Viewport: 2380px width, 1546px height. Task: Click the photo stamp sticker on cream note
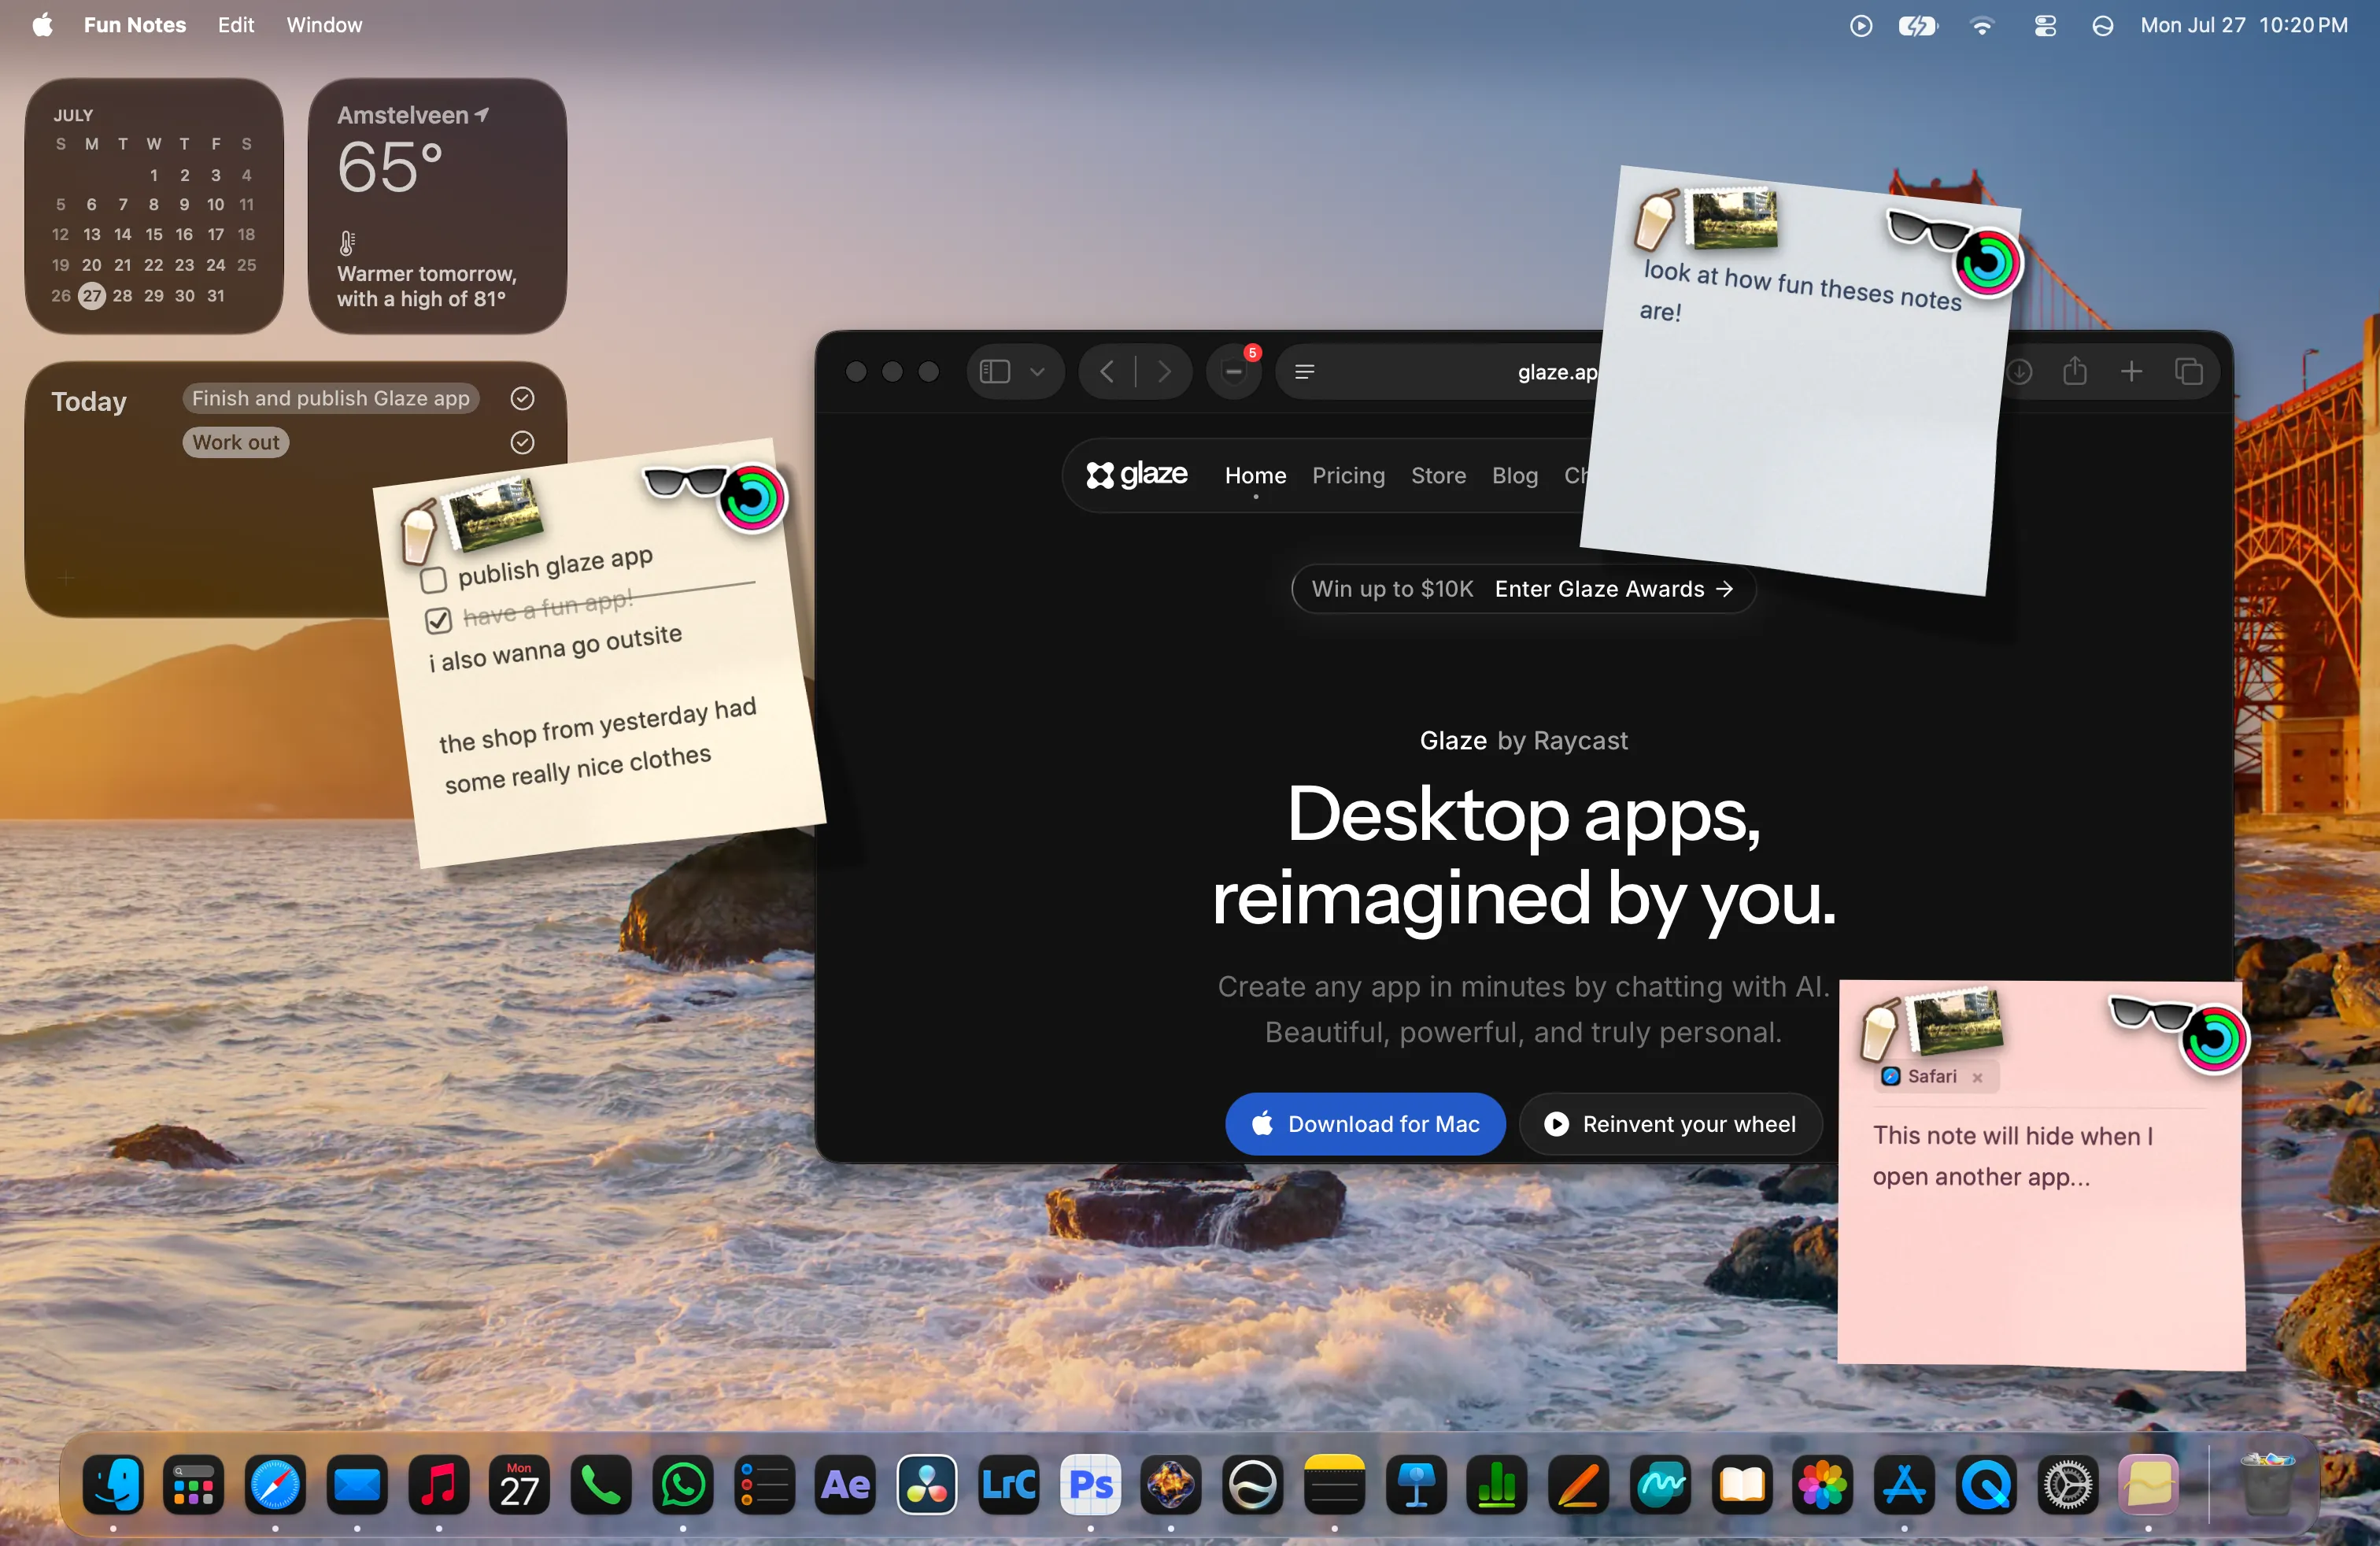494,513
